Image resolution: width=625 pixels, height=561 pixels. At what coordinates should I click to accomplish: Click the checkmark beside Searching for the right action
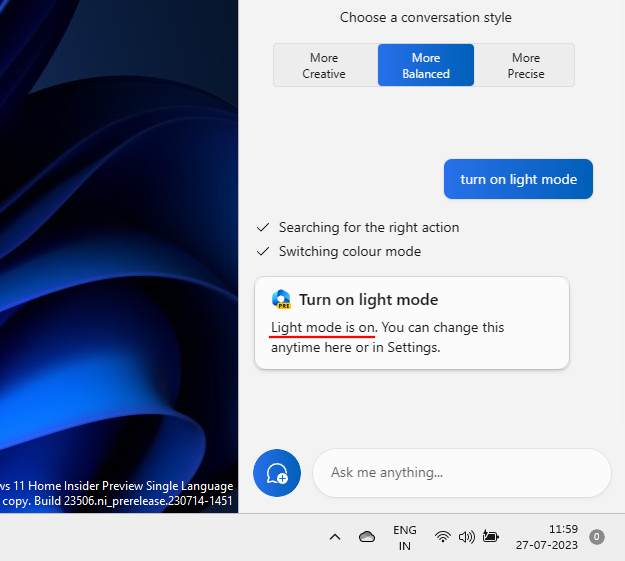click(263, 227)
